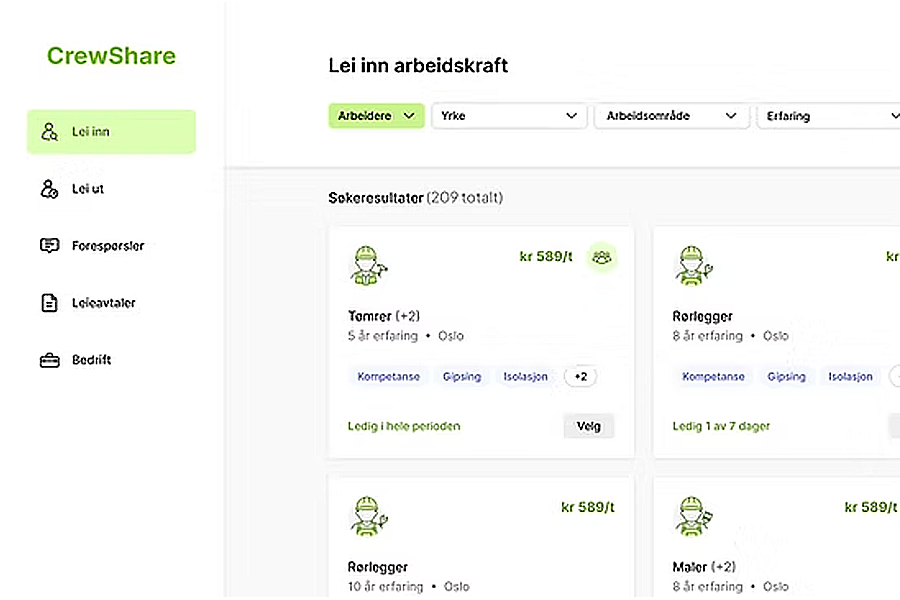Click the CrewShare logo
Viewport: 900px width, 600px height.
pyautogui.click(x=111, y=56)
